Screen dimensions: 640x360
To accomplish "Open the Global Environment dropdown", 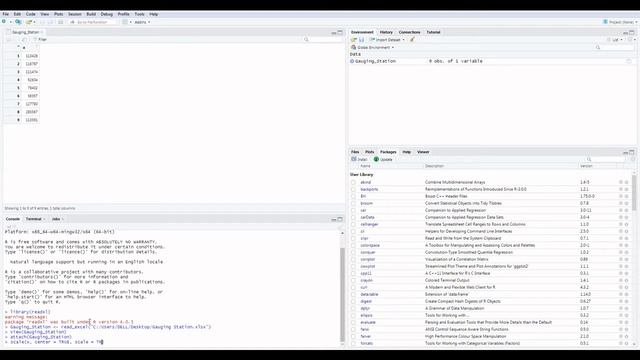I will point(373,47).
